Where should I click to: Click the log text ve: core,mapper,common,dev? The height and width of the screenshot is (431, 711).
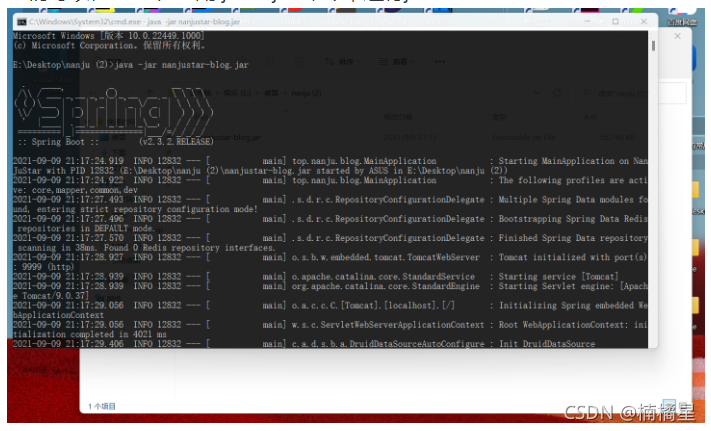pyautogui.click(x=75, y=190)
